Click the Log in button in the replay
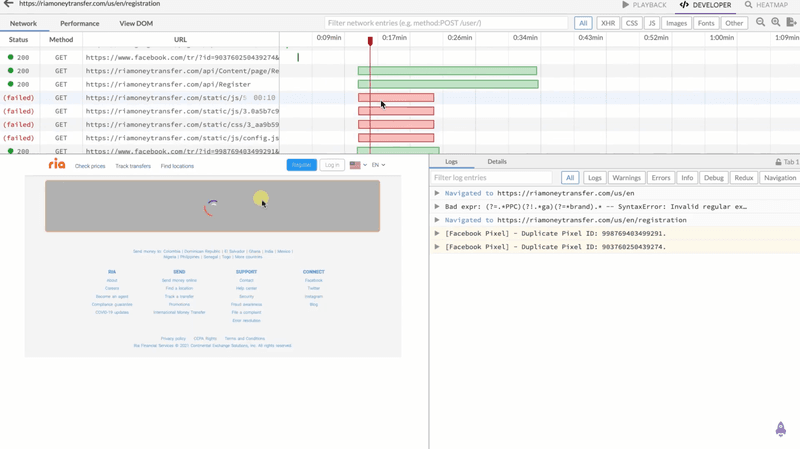800x449 pixels. (332, 165)
